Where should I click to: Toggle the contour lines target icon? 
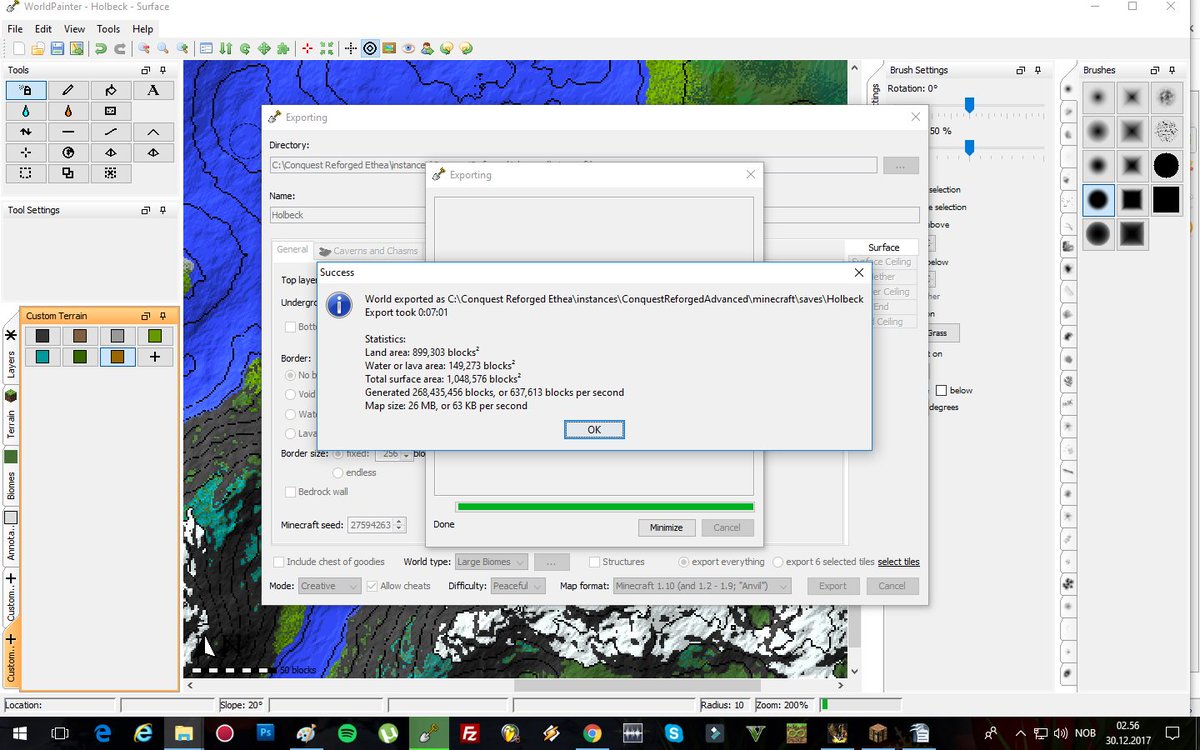coord(369,48)
